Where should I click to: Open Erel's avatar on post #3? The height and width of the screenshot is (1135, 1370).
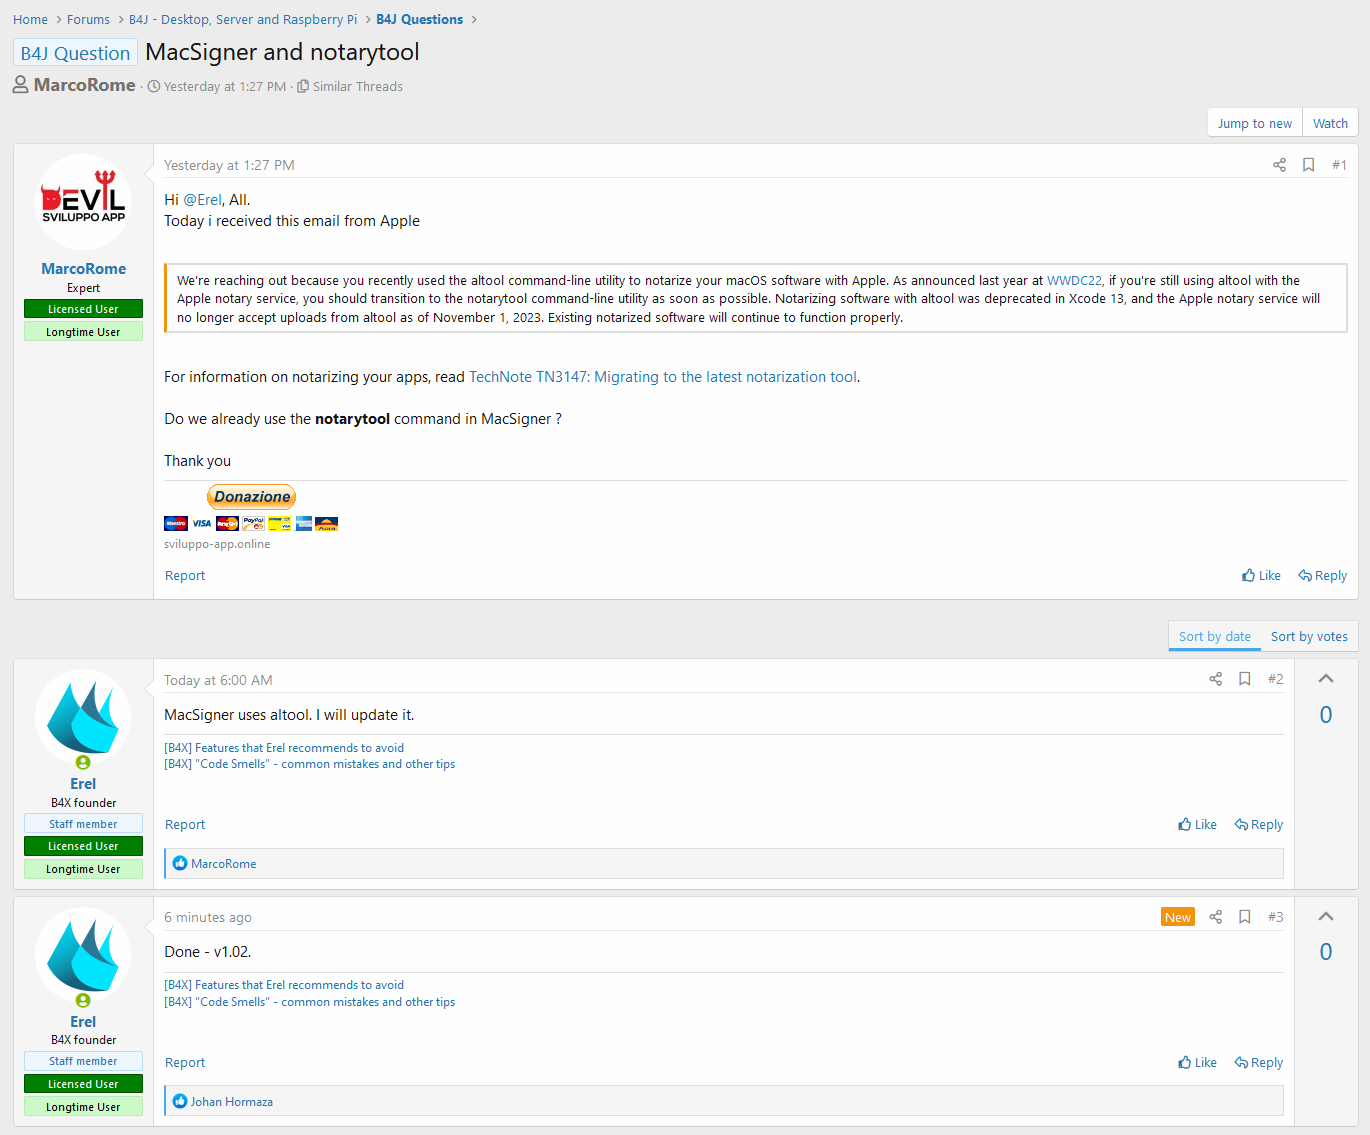pos(83,955)
